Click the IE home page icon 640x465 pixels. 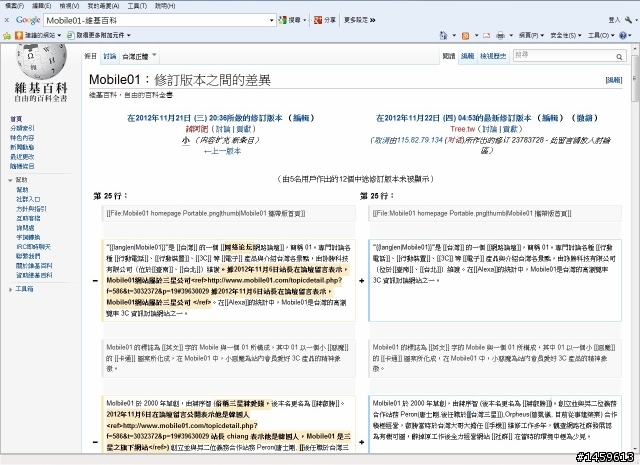[443, 36]
